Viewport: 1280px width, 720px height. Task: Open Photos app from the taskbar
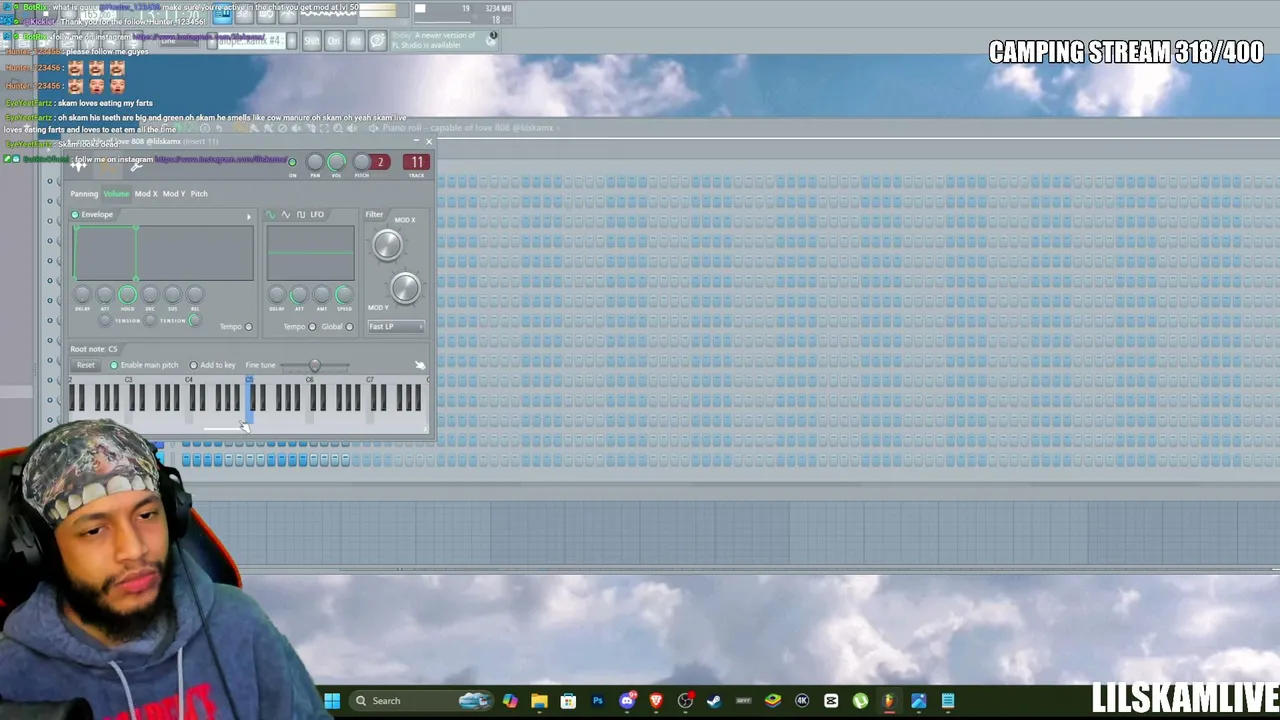click(918, 701)
